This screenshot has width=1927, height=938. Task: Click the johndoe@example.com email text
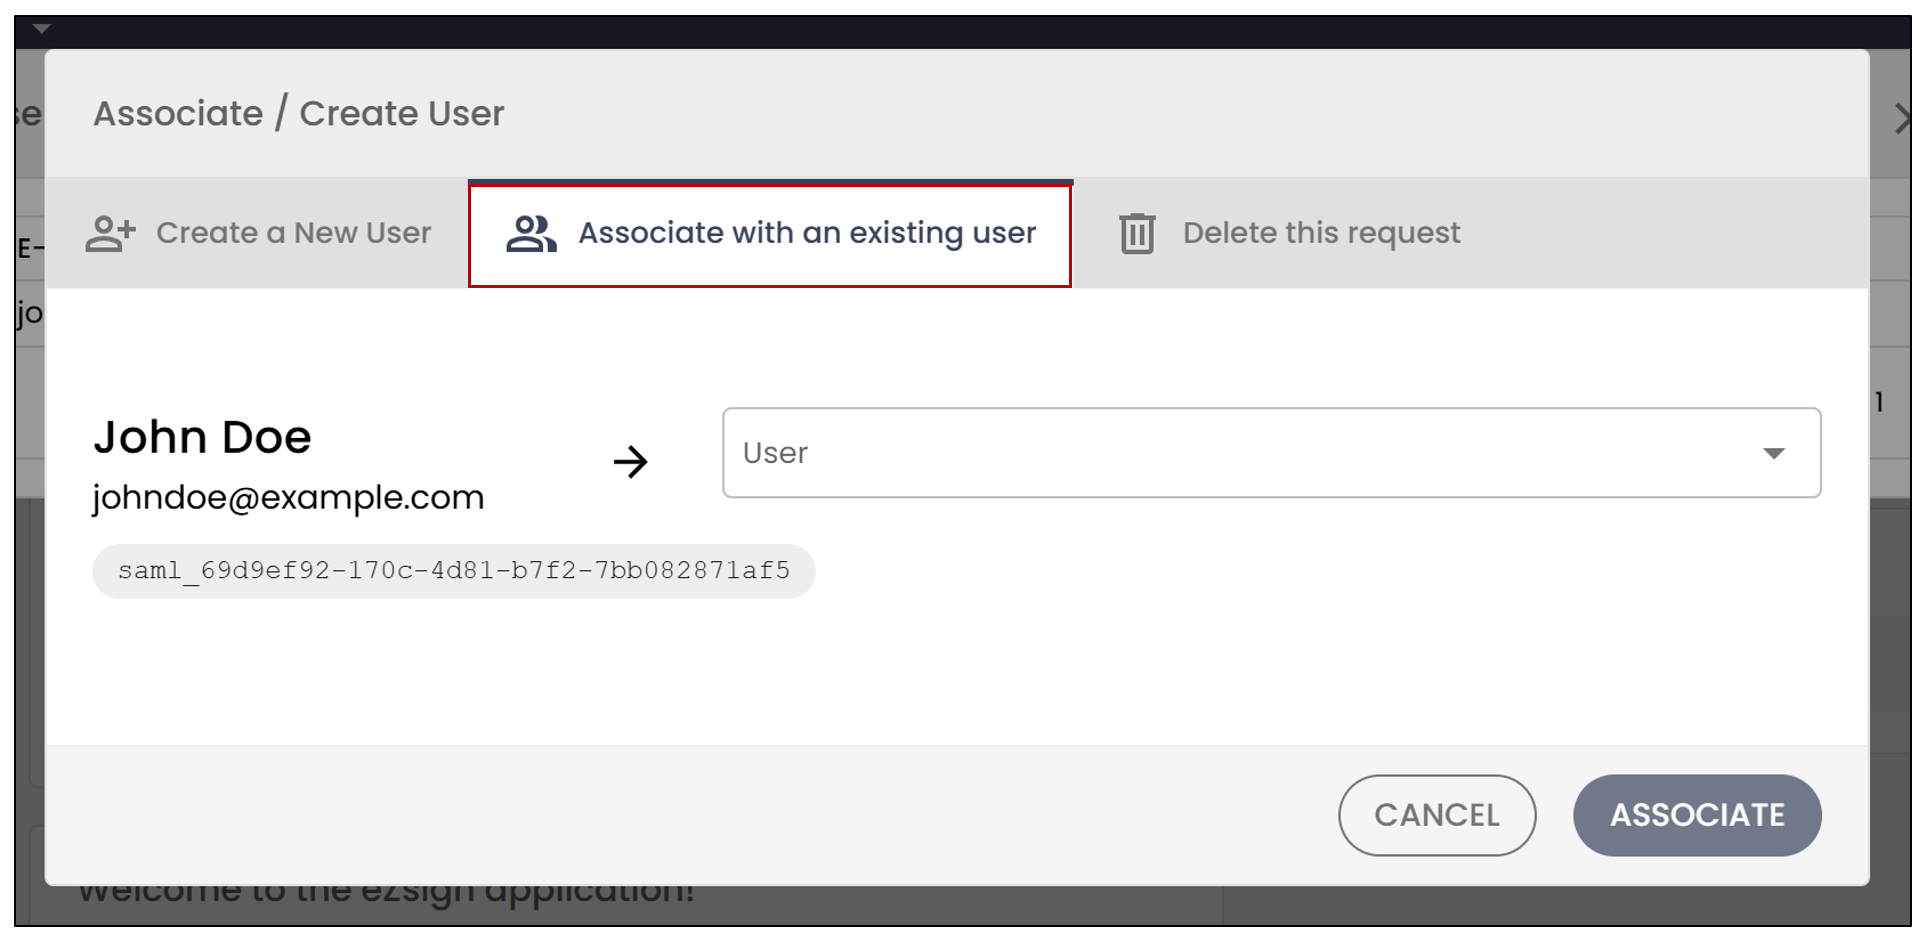(x=288, y=497)
